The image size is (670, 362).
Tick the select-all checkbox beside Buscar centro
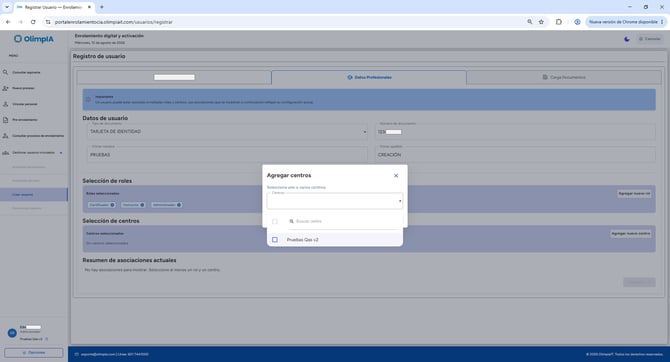[x=275, y=221]
